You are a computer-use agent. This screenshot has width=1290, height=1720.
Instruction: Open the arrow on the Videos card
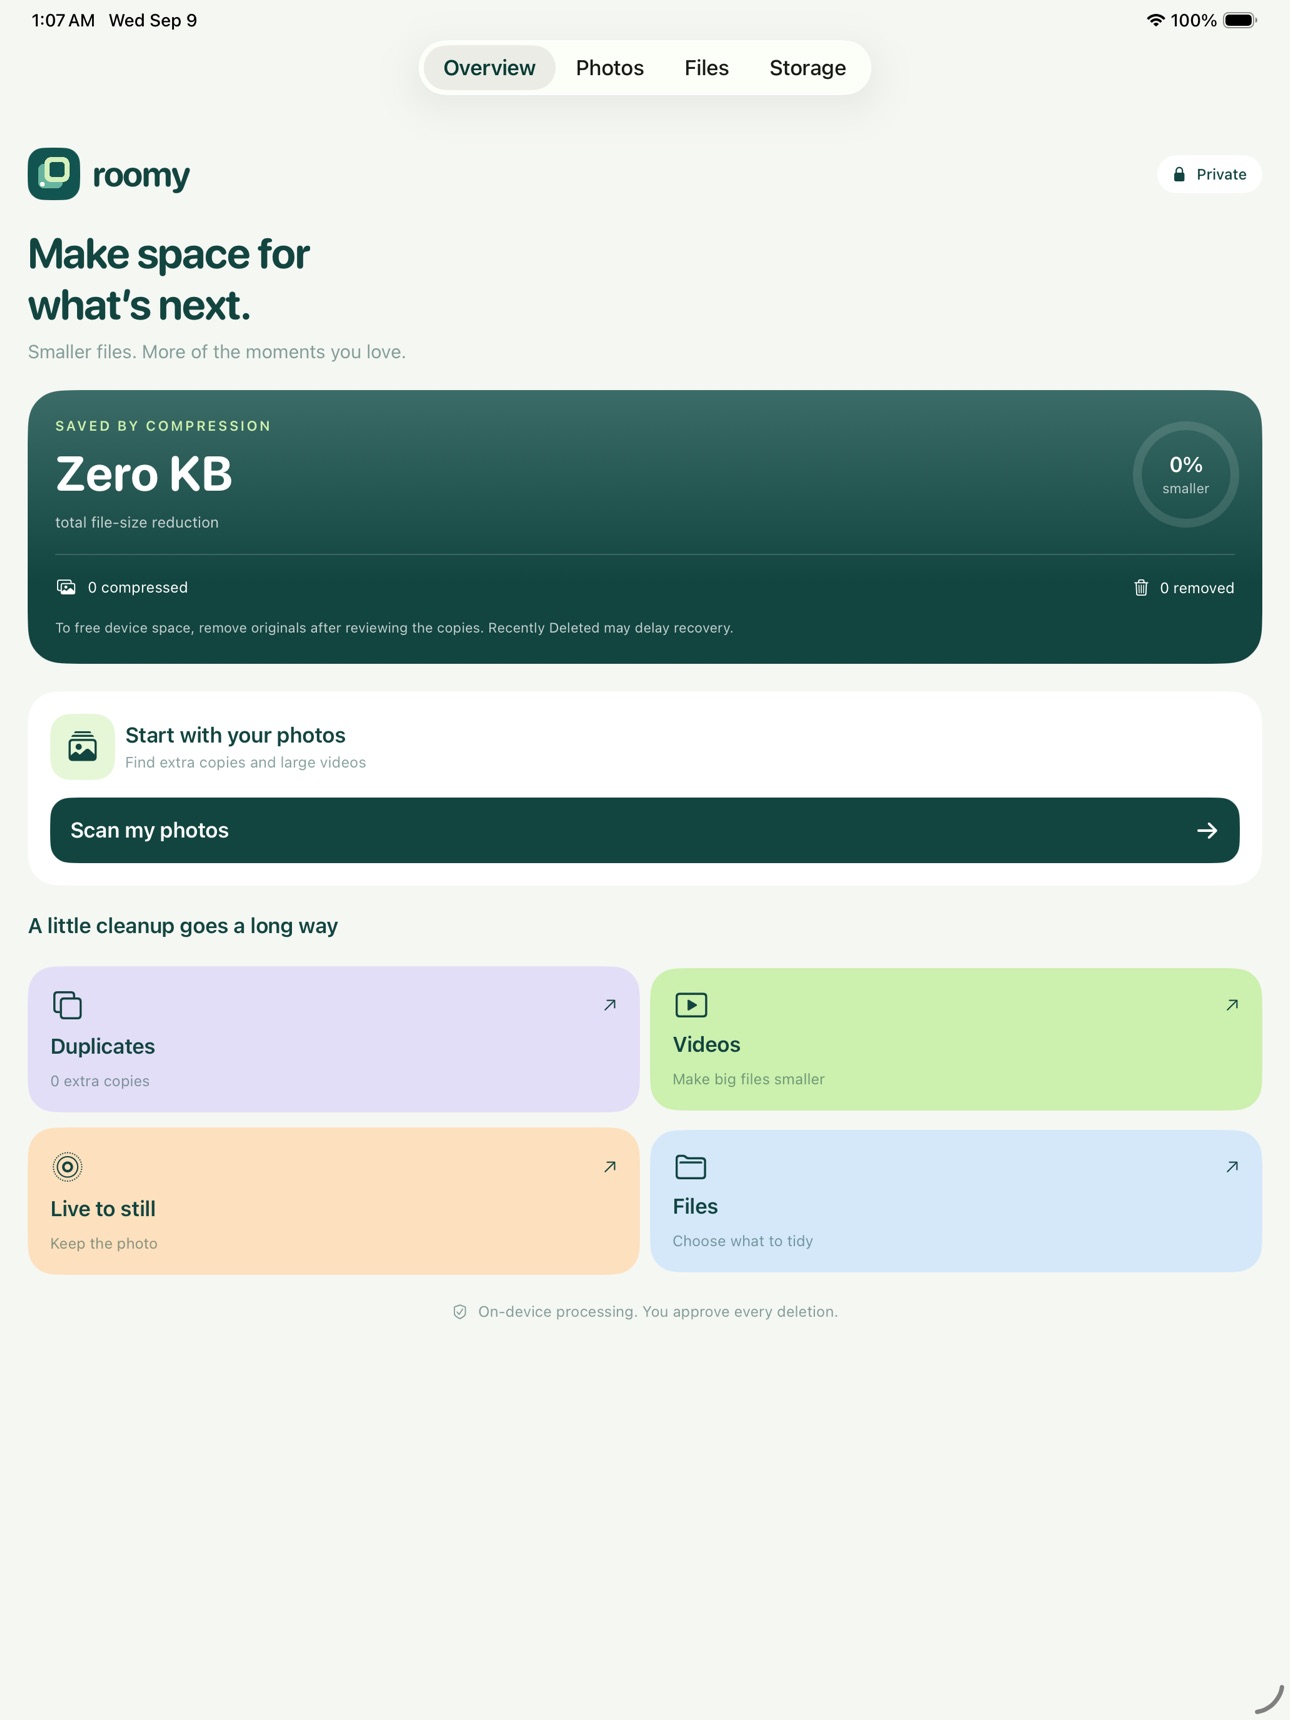point(1232,1005)
